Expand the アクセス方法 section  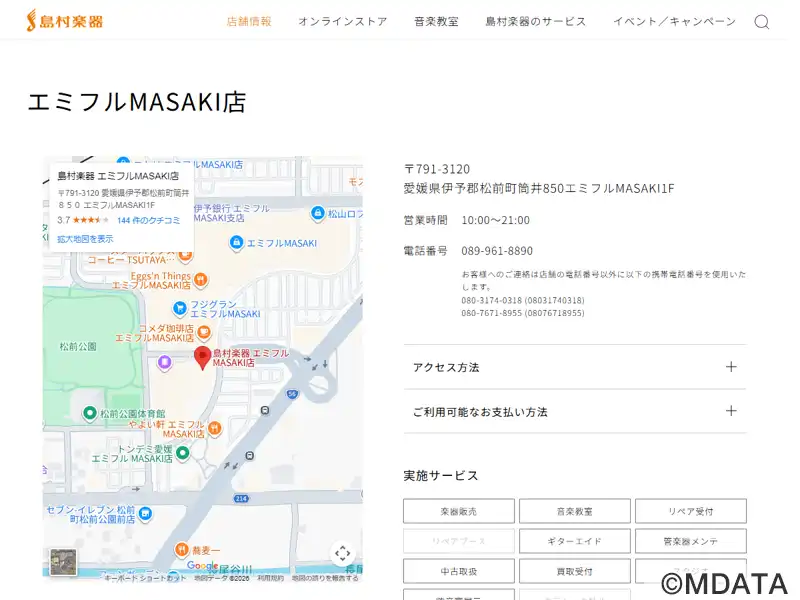coord(575,367)
